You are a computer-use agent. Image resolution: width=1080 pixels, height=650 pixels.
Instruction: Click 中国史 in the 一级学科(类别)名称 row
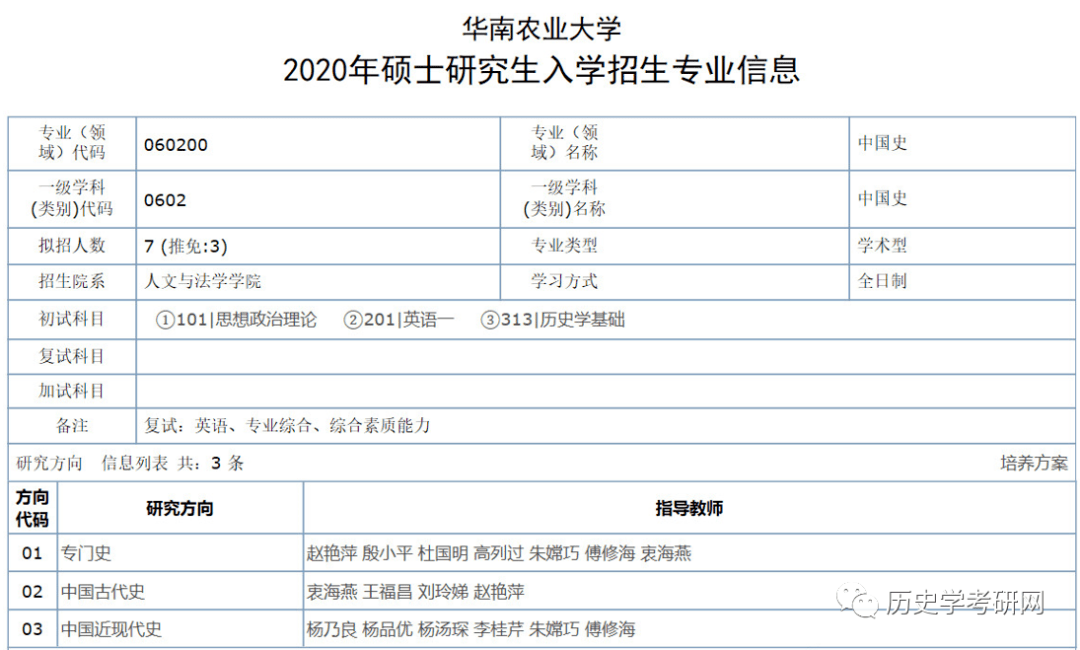coord(882,198)
